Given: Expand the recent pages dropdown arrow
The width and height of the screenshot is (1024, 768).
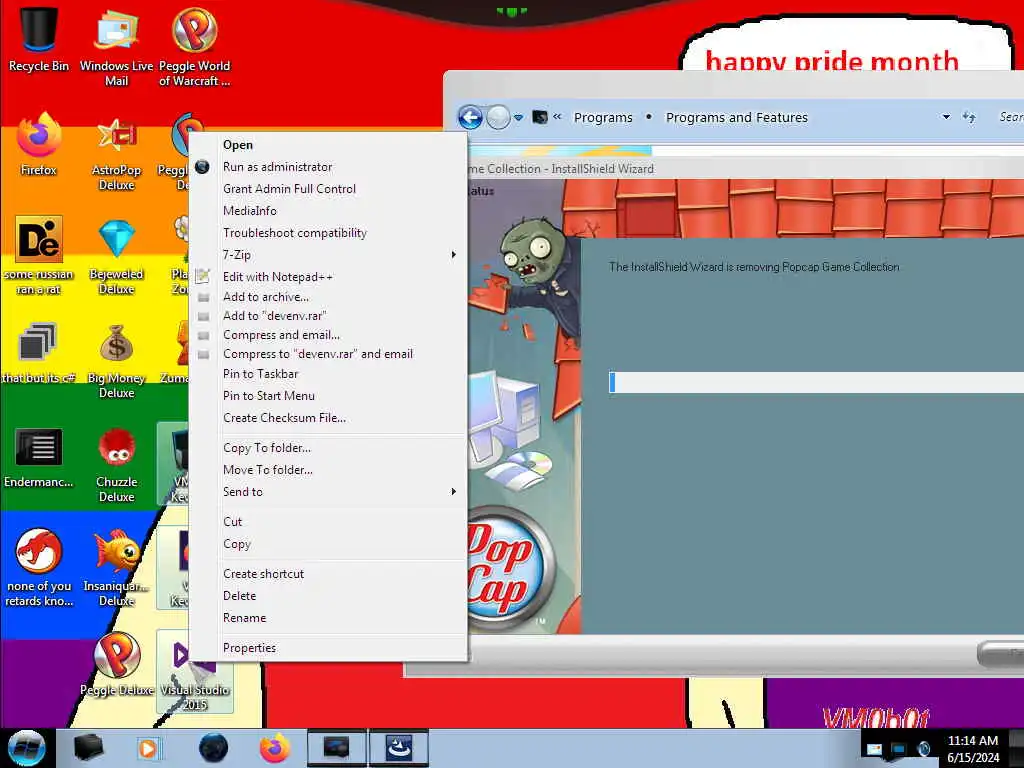Looking at the screenshot, I should [519, 118].
